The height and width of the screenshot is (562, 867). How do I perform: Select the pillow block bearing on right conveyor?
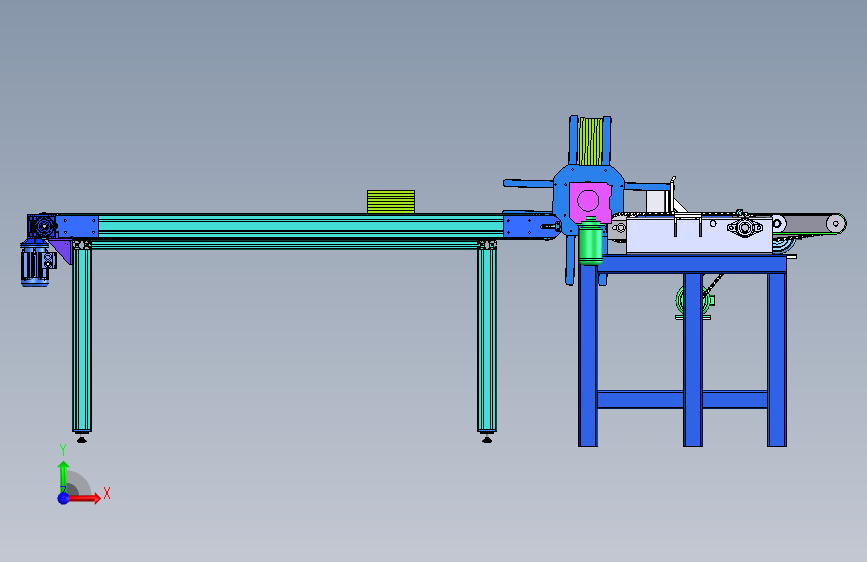(745, 226)
